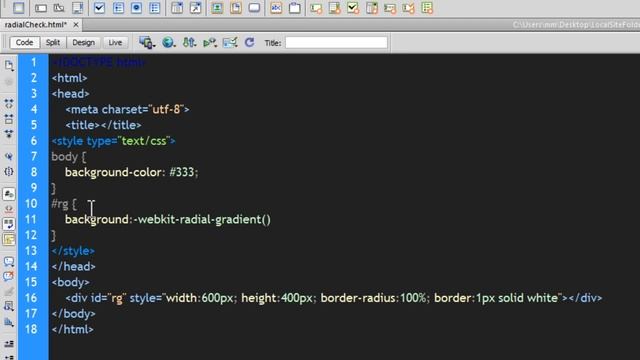Insert Spry Validation Textarea
This screenshot has width=640, height=360.
pyautogui.click(x=334, y=8)
